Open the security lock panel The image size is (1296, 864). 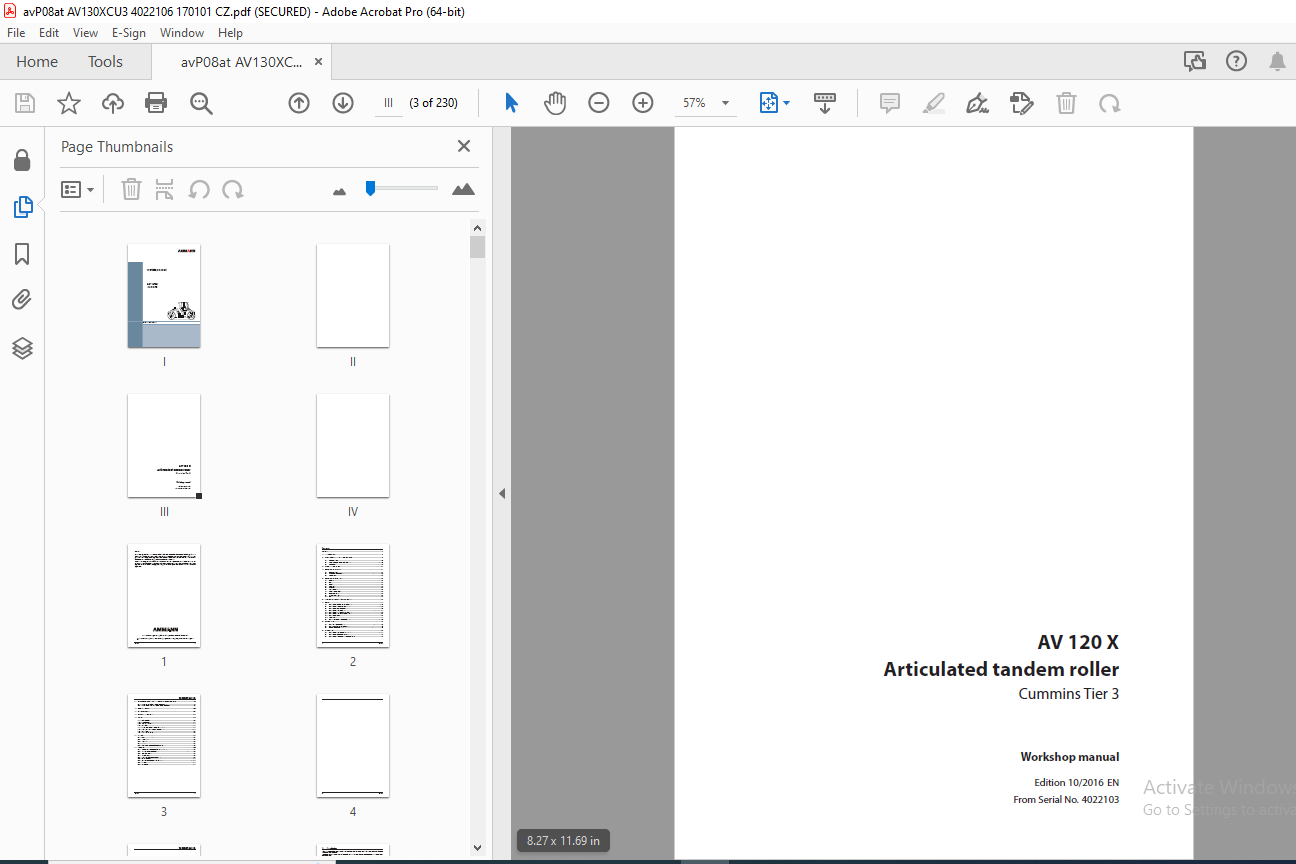(x=22, y=160)
